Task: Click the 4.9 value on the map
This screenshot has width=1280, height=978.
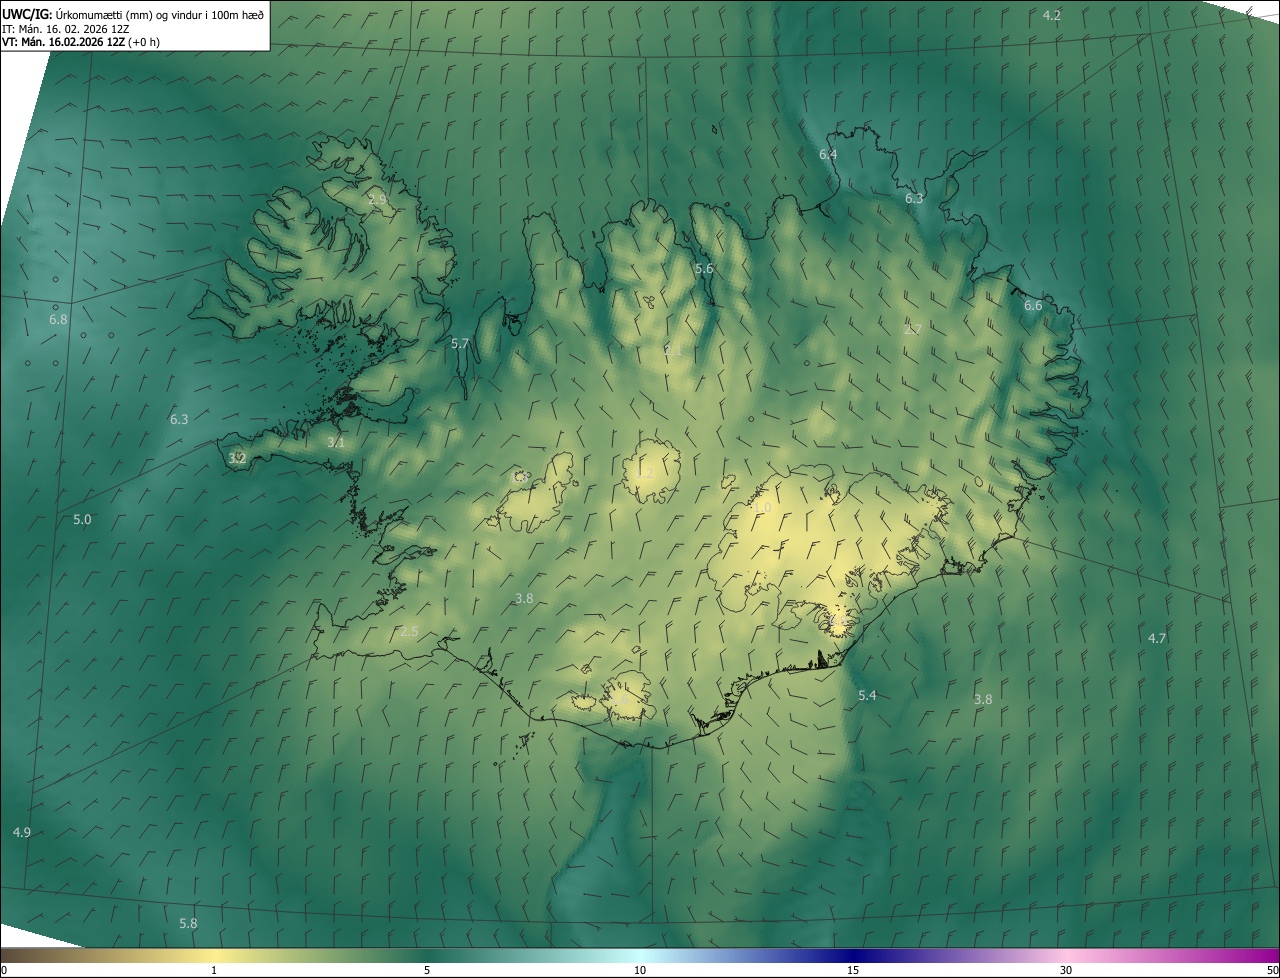Action: pyautogui.click(x=22, y=833)
